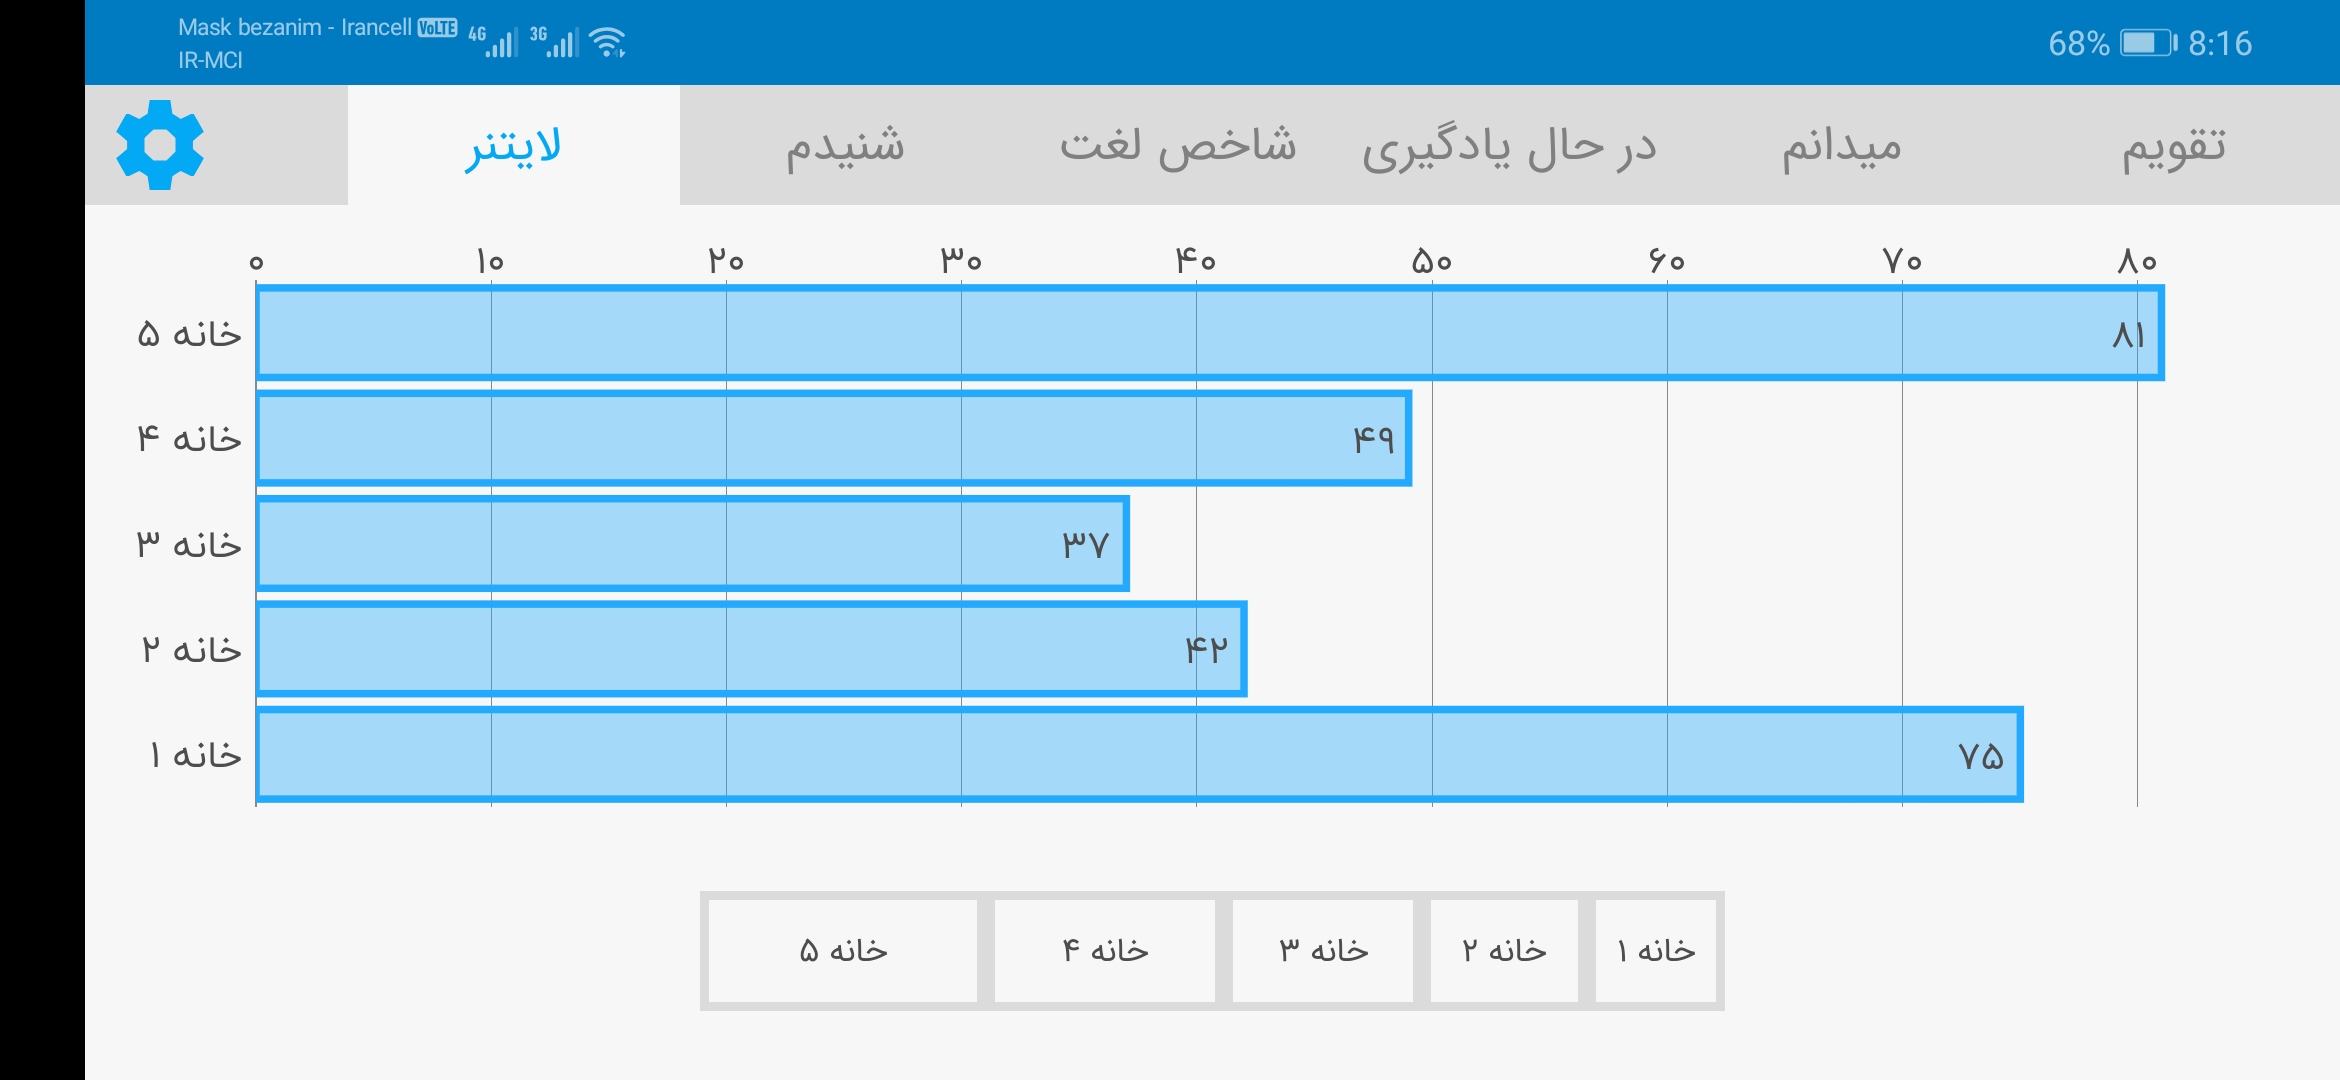Tap the Wi-Fi signal icon in status bar

coord(608,42)
